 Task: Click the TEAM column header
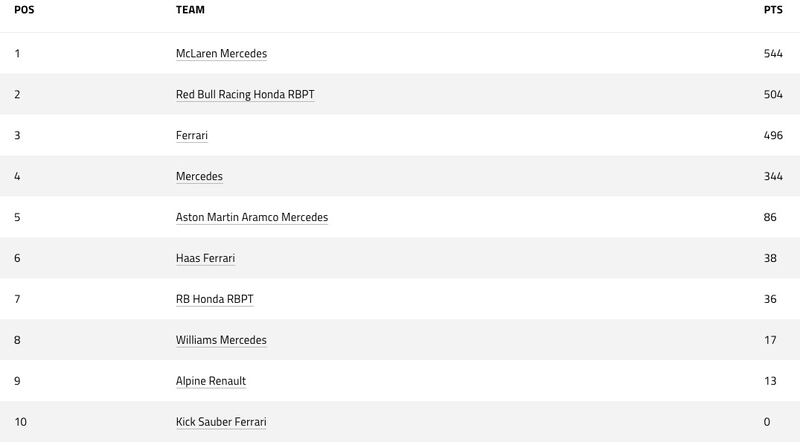click(x=190, y=9)
